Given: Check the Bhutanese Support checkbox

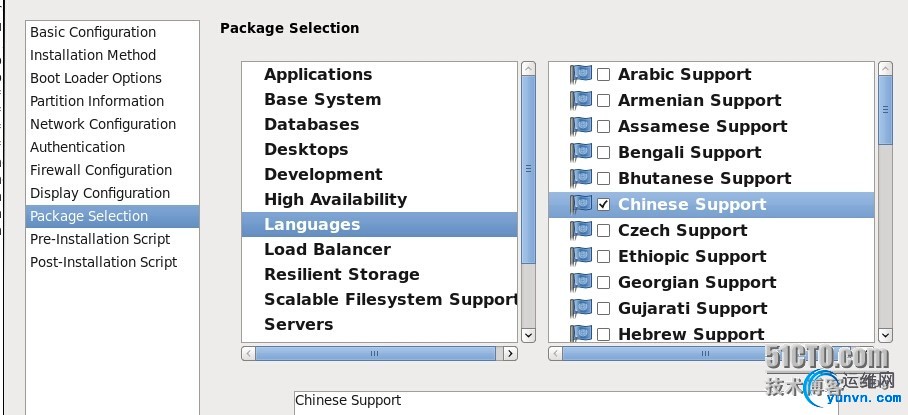Looking at the screenshot, I should [604, 178].
